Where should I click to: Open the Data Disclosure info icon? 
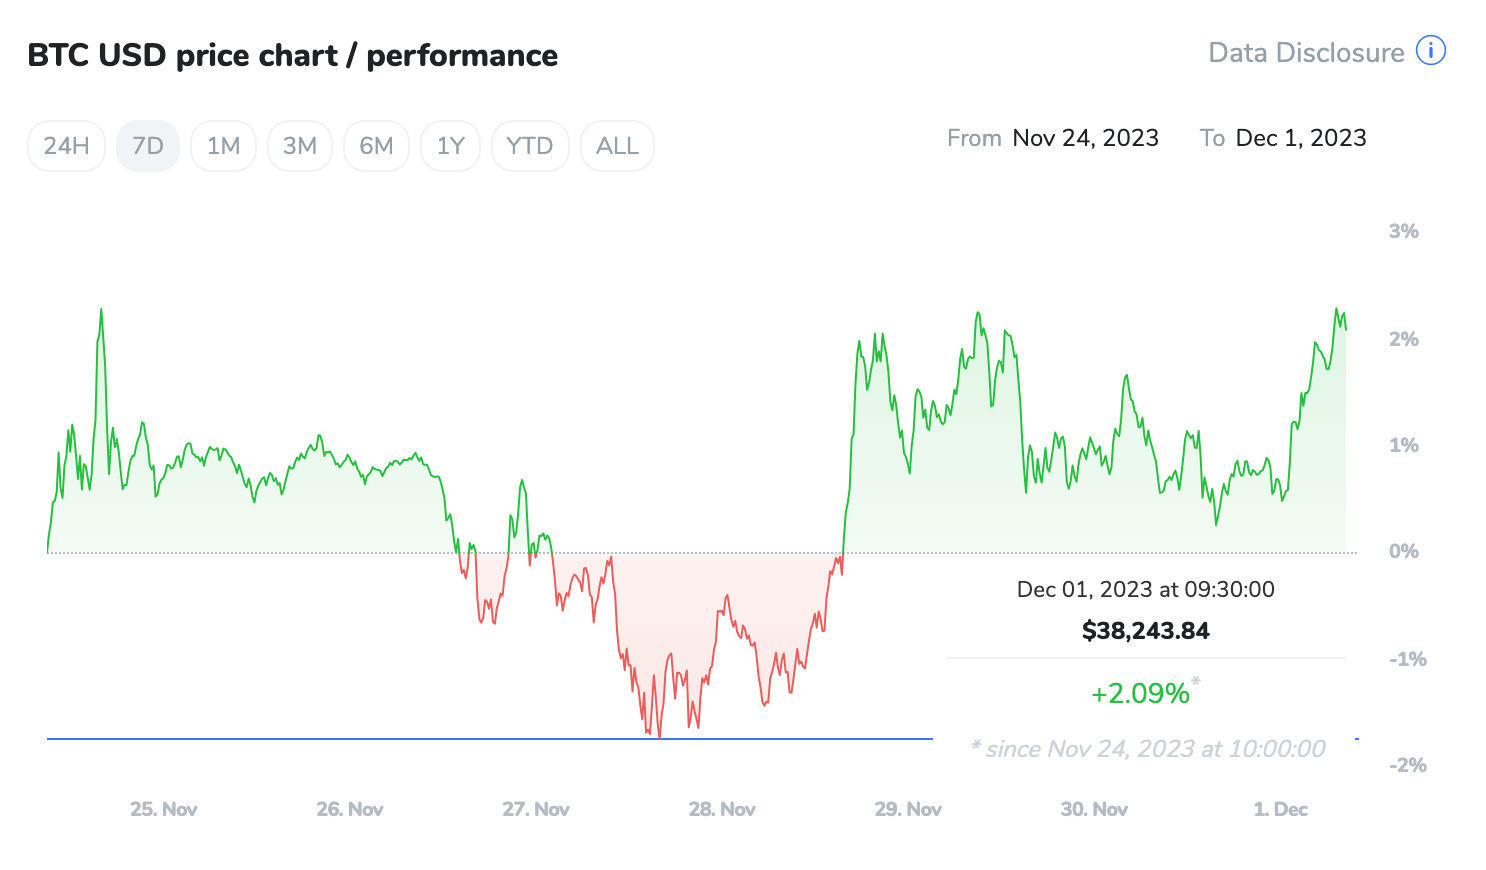[x=1430, y=50]
